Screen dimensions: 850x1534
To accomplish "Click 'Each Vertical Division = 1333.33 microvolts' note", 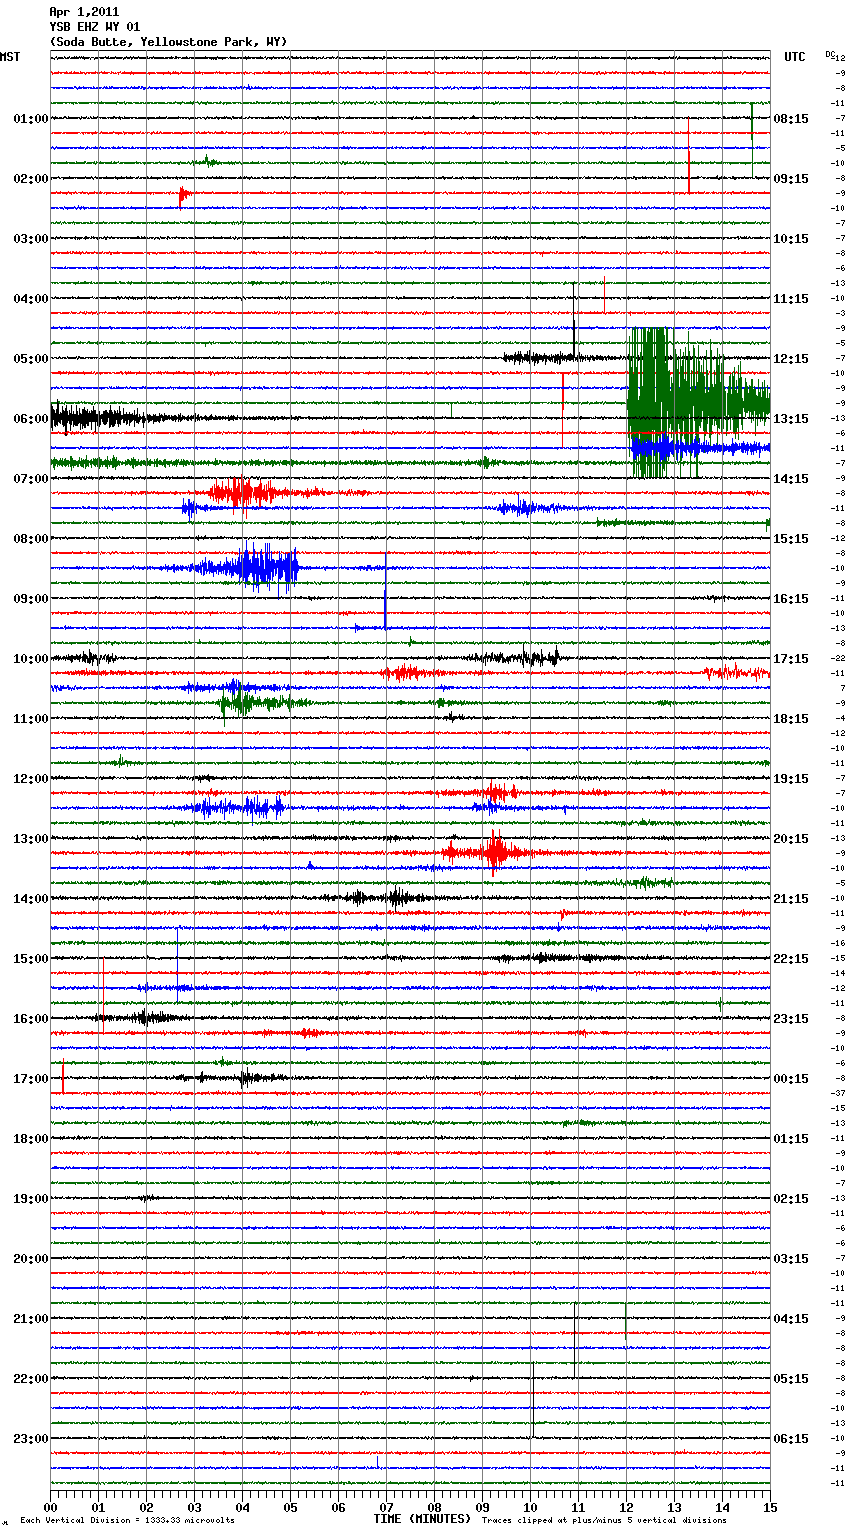I will tap(127, 1520).
